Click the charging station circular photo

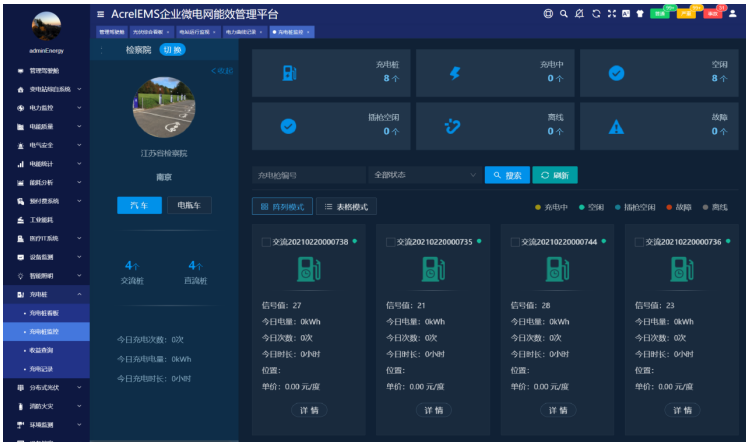click(164, 107)
